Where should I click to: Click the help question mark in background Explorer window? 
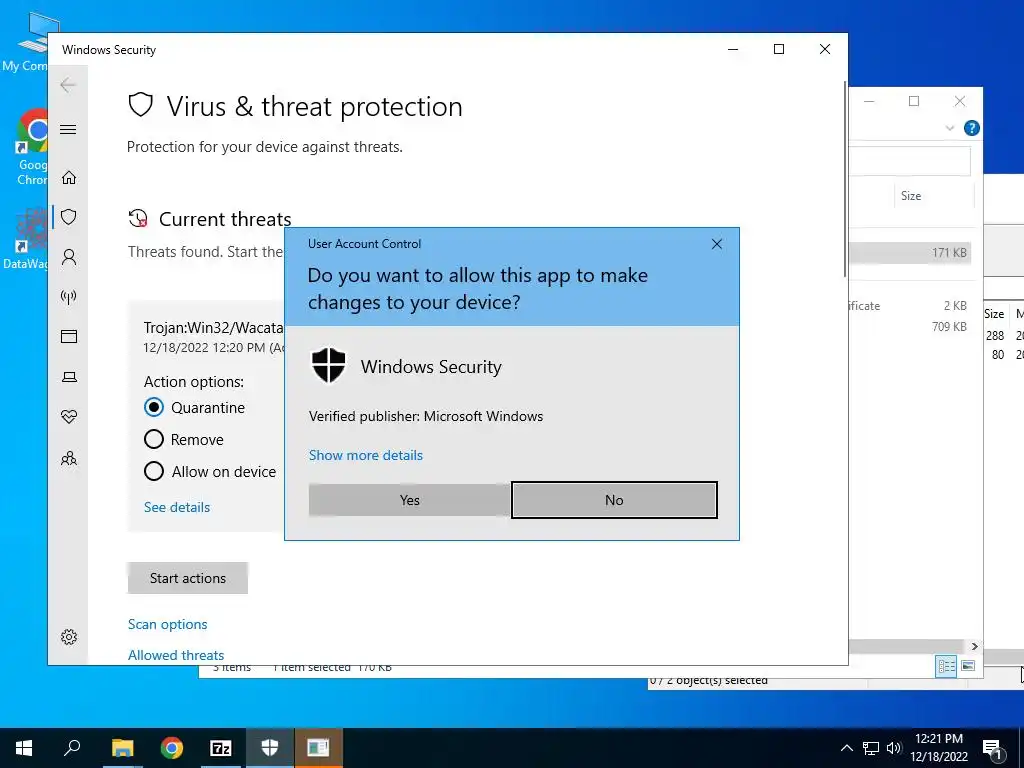[971, 128]
